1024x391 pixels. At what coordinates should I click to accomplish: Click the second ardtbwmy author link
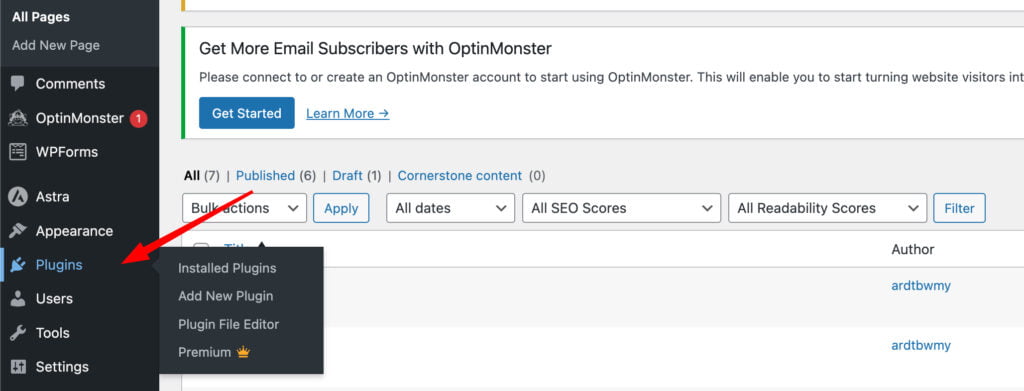tap(921, 345)
